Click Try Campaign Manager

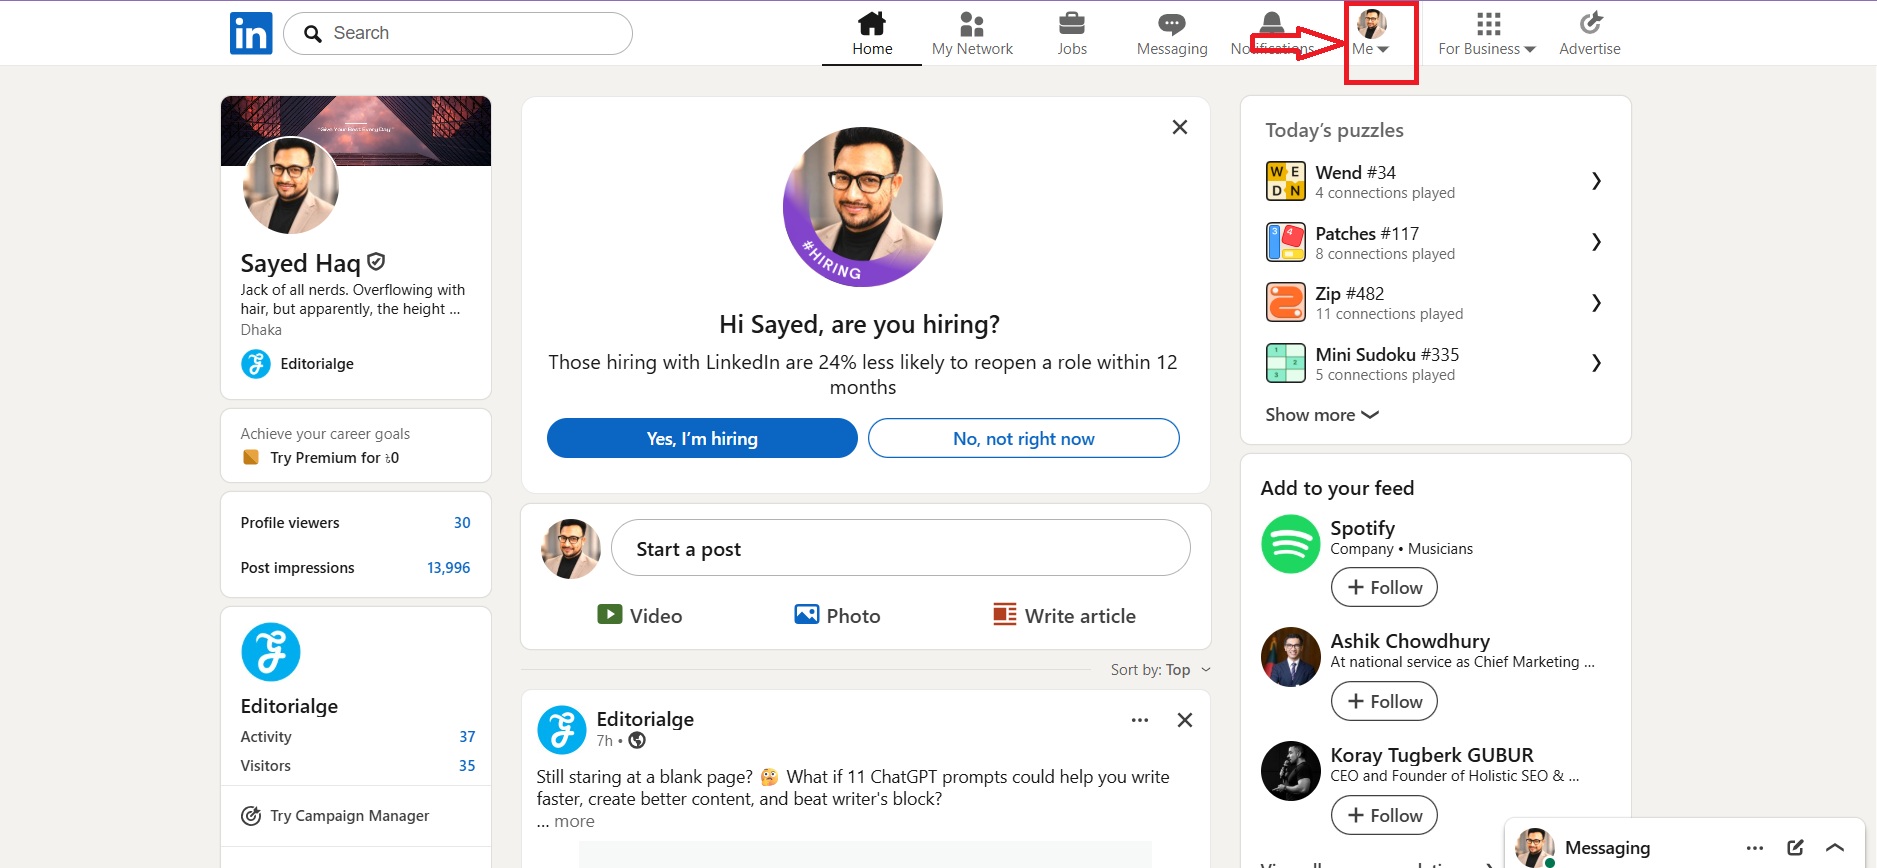pyautogui.click(x=349, y=816)
